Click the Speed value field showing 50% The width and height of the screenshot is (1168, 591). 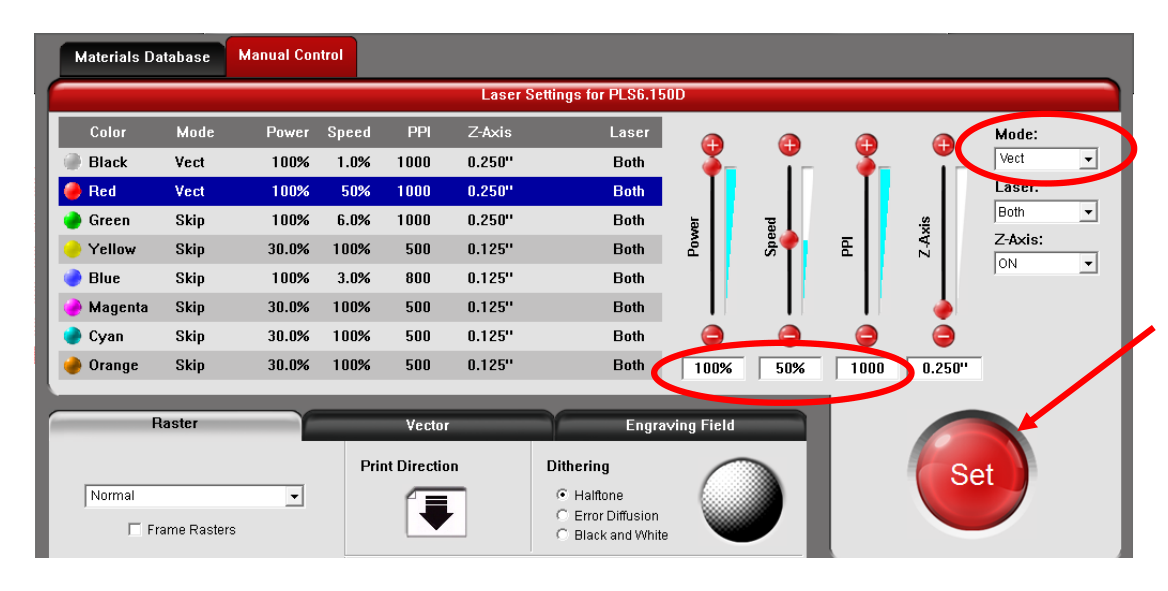790,368
